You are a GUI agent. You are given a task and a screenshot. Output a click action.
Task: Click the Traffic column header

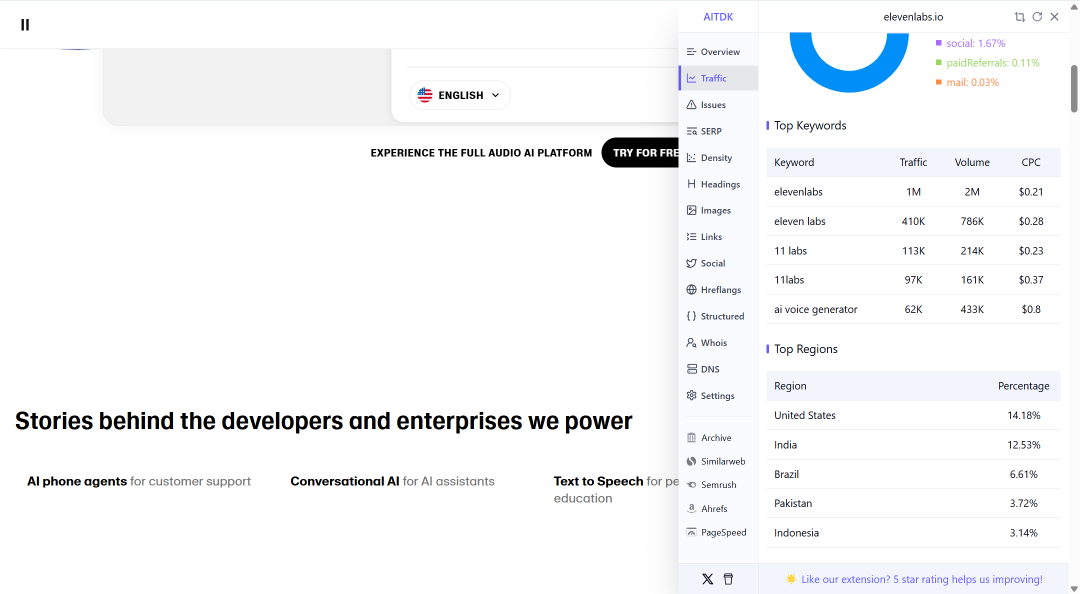point(913,162)
